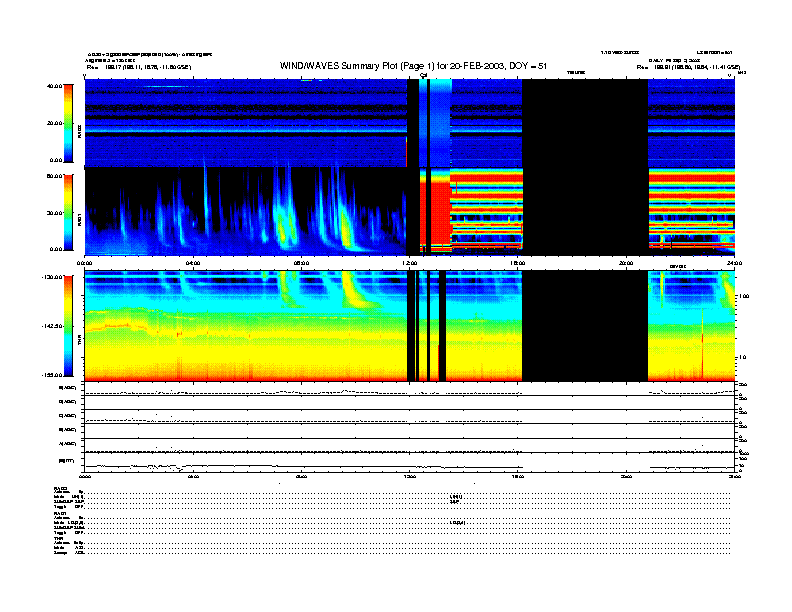Image resolution: width=792 pixels, height=612 pixels.
Task: Click the 40.00 color scale label
Action: point(55,86)
